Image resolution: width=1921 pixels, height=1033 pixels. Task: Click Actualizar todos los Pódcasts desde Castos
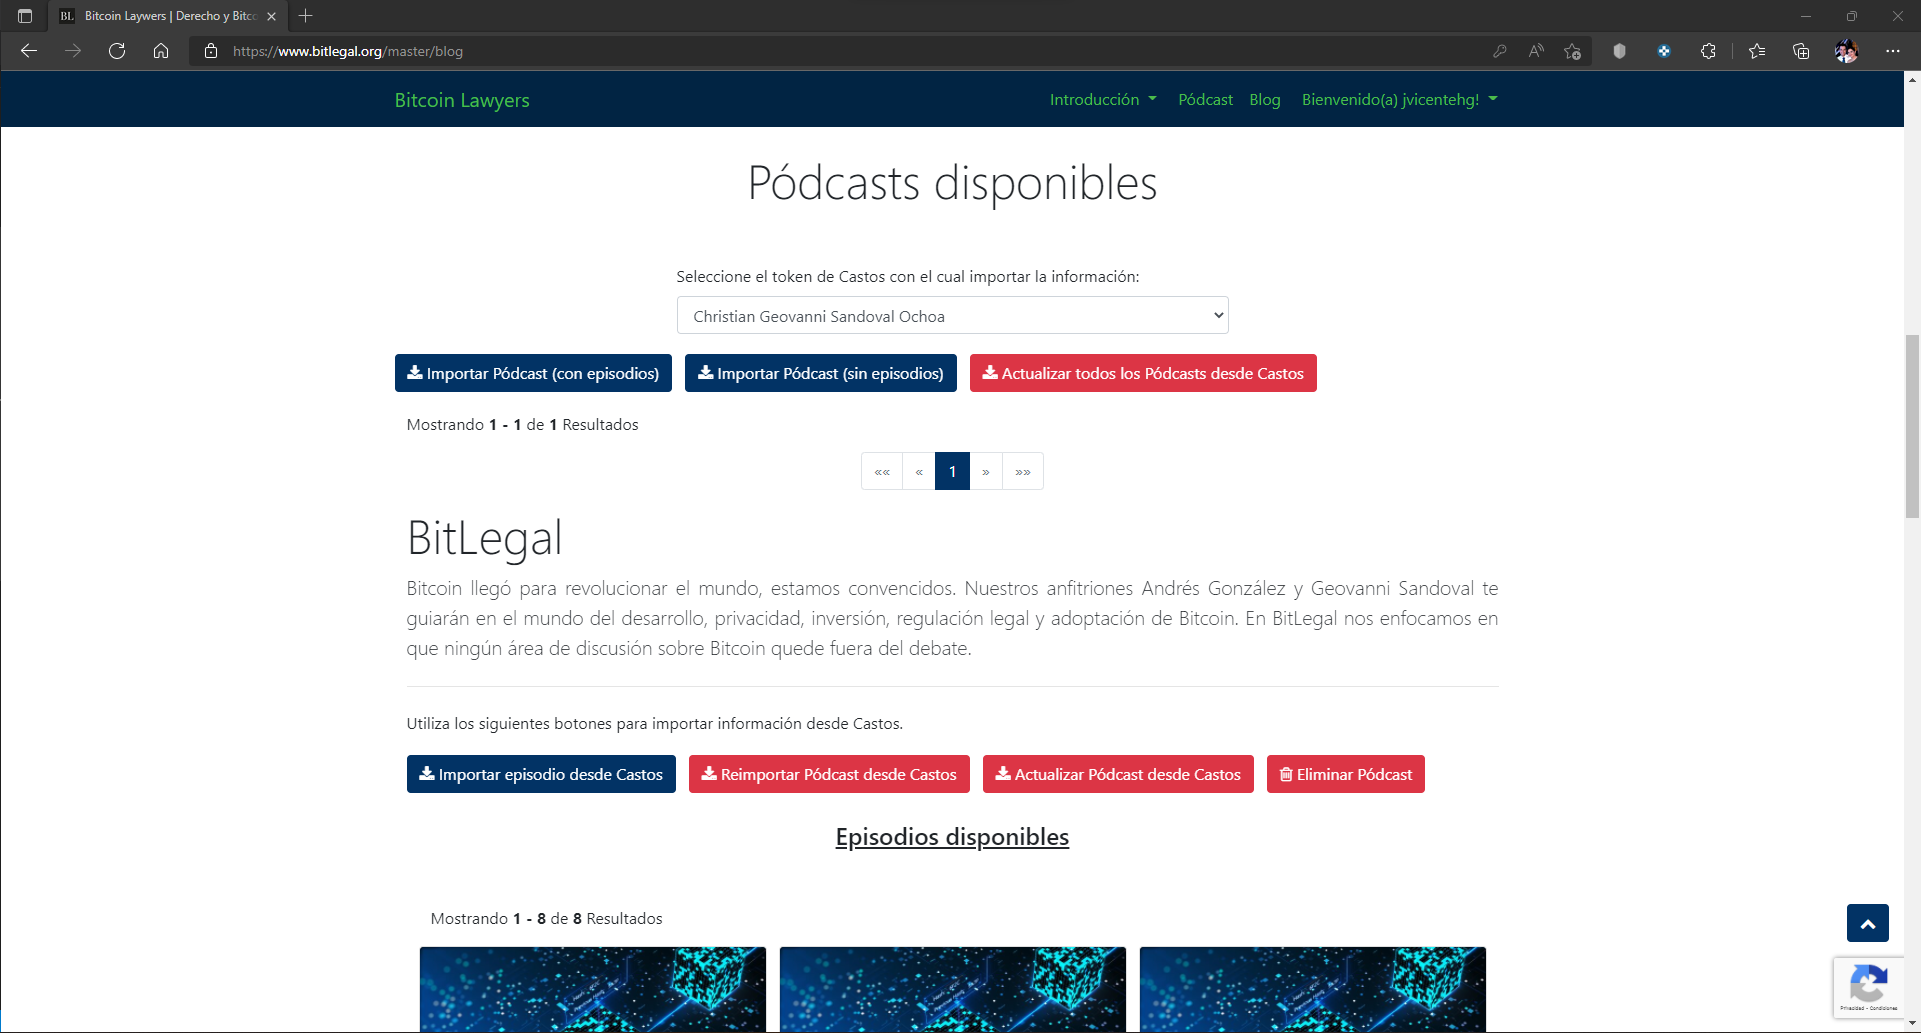(x=1143, y=373)
